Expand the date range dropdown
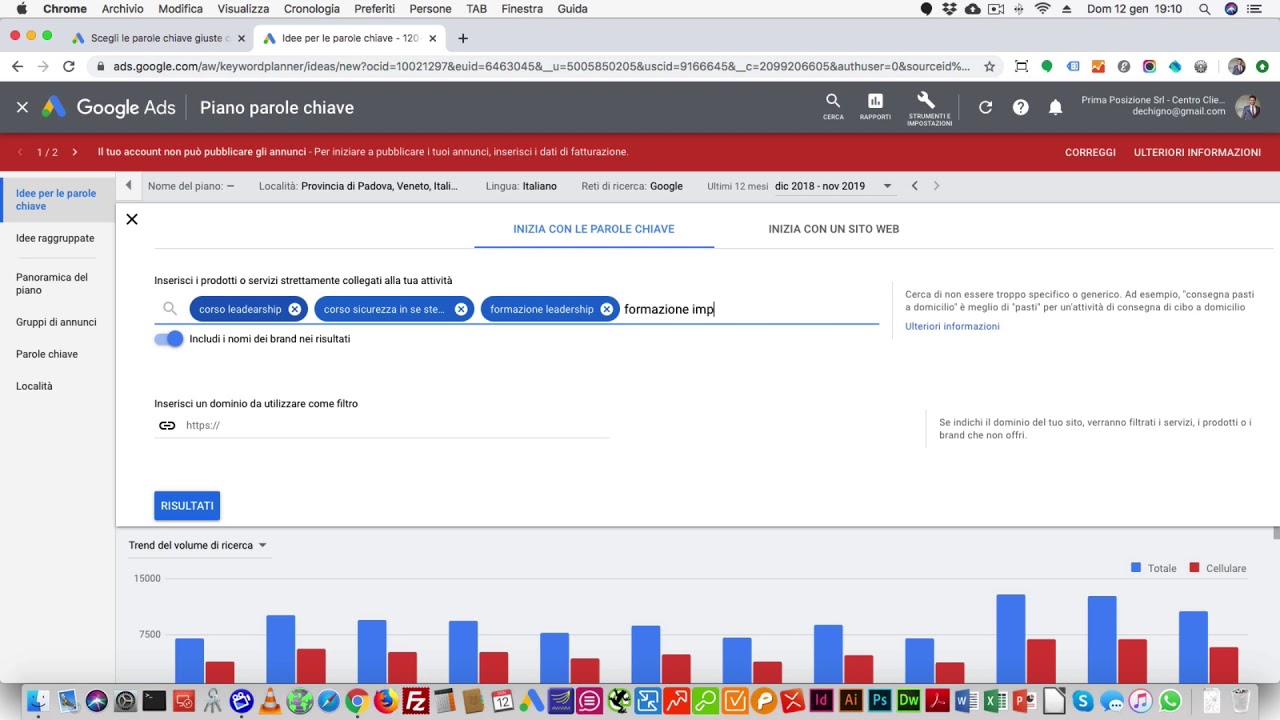This screenshot has width=1280, height=720. click(886, 186)
